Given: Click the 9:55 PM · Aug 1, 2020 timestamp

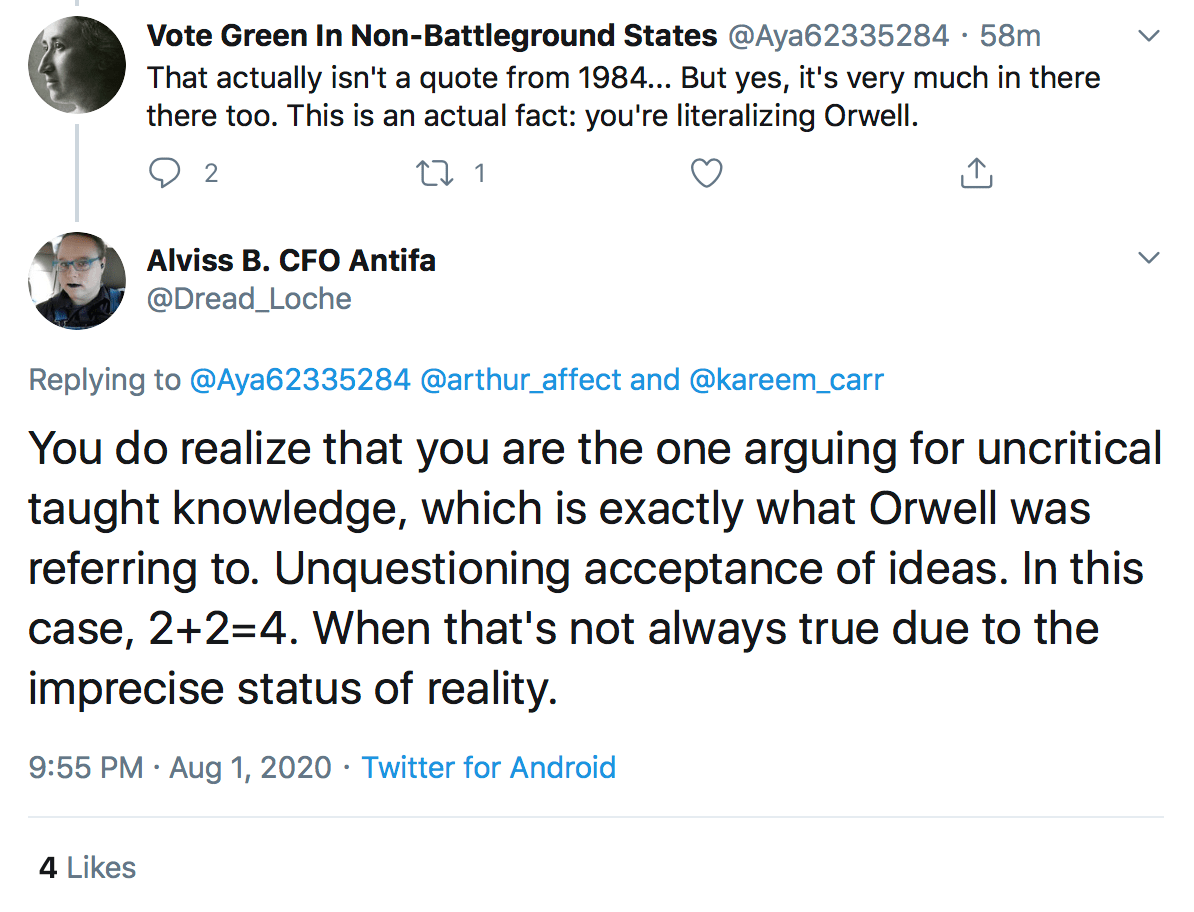Looking at the screenshot, I should coord(180,768).
